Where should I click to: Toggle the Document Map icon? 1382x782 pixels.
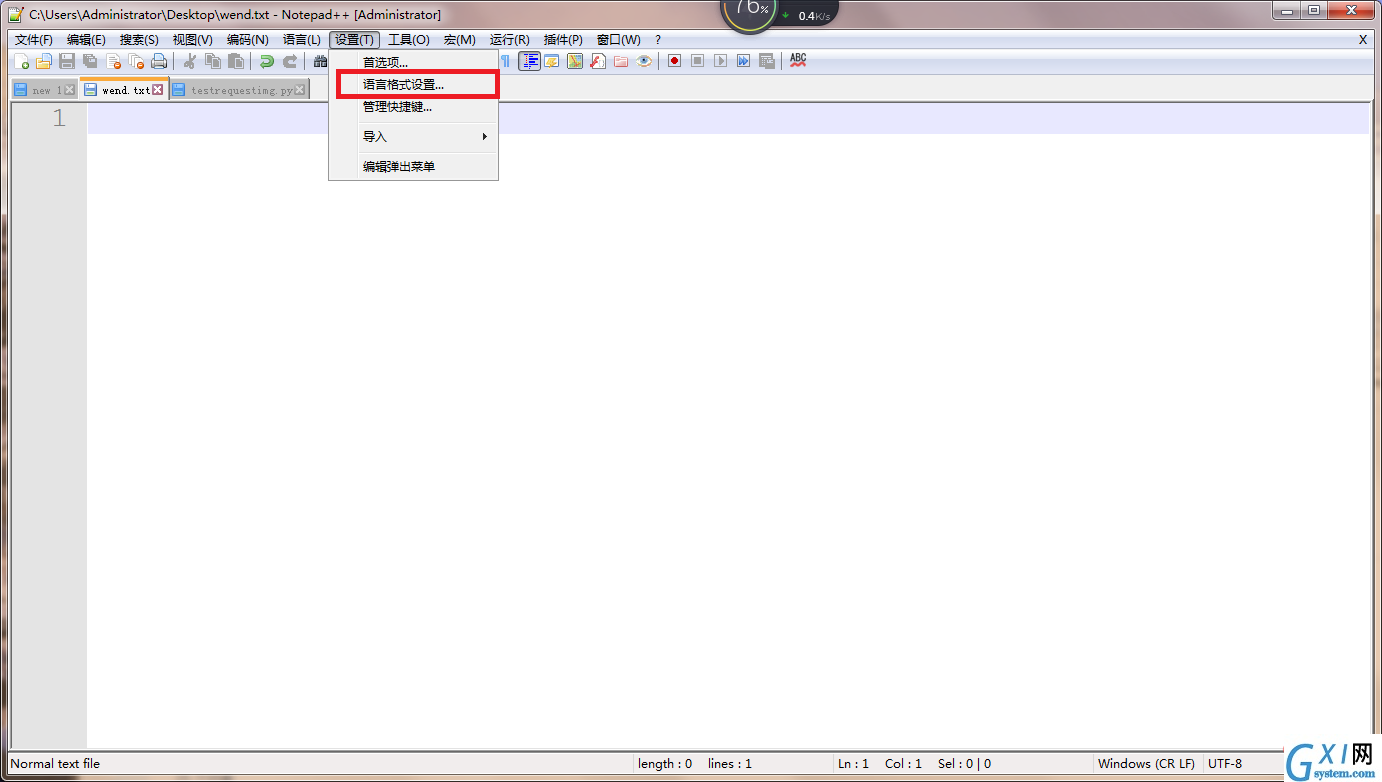575,61
